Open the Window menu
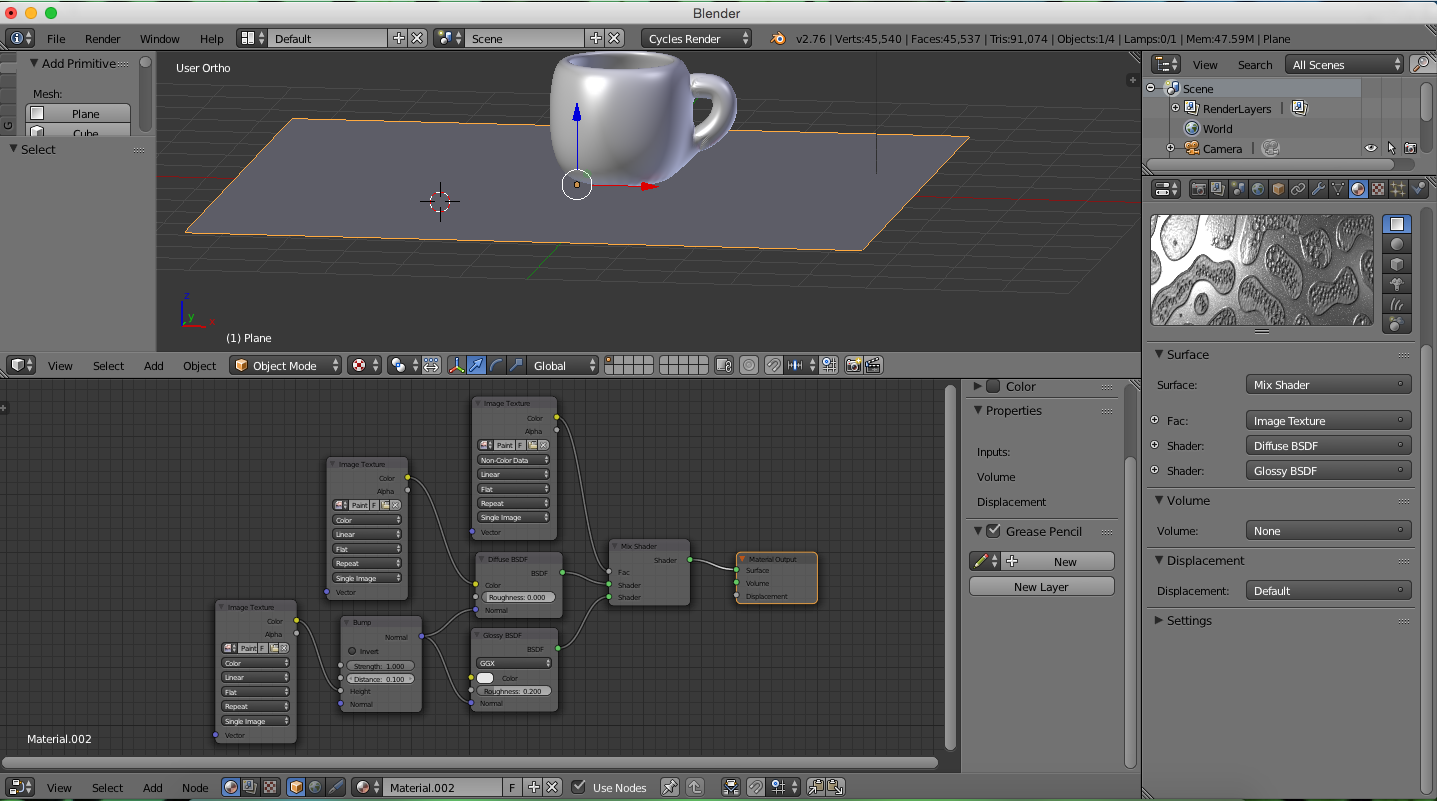 tap(159, 38)
